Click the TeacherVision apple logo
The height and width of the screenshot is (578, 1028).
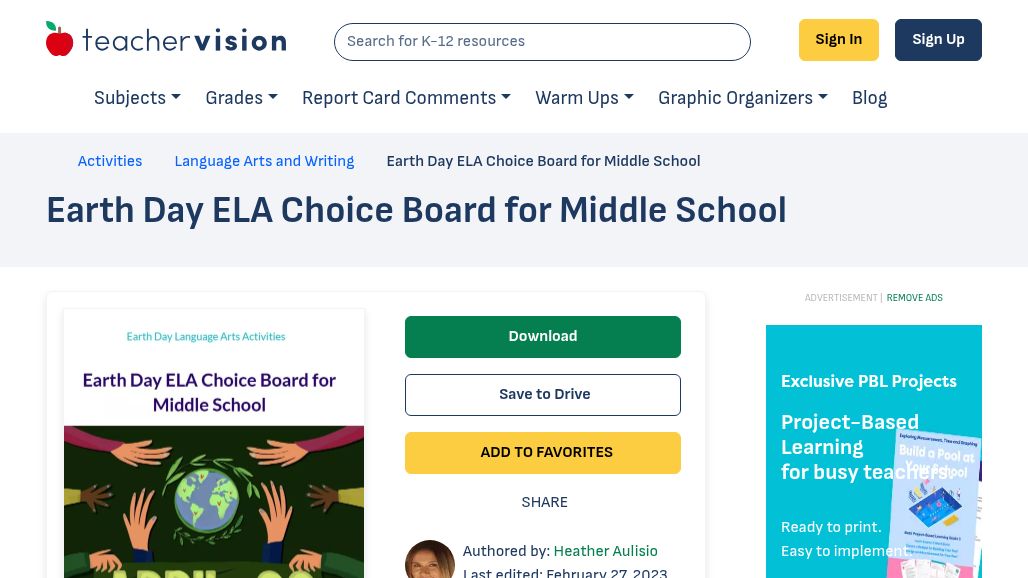pyautogui.click(x=60, y=40)
